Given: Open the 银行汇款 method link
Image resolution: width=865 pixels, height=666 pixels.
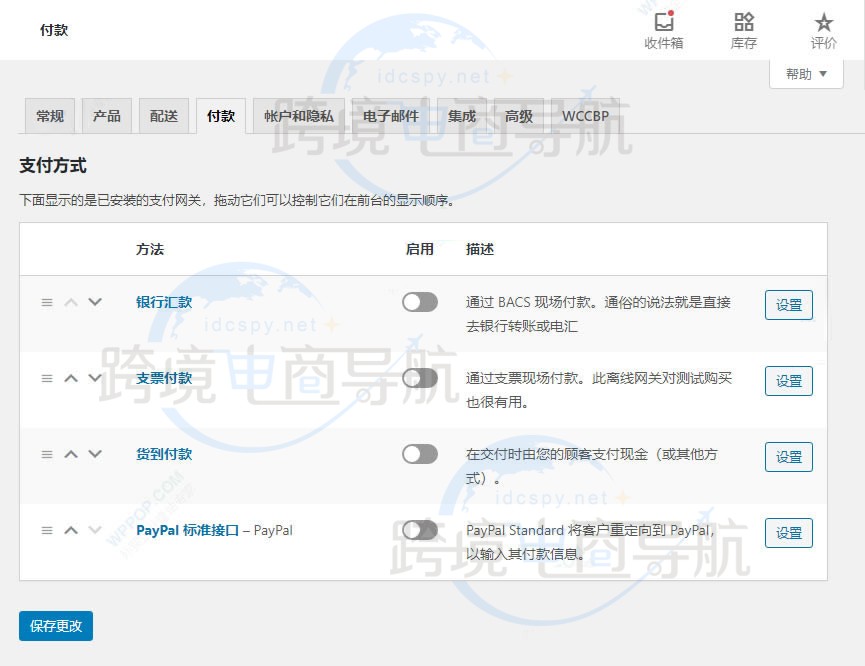Looking at the screenshot, I should 164,302.
